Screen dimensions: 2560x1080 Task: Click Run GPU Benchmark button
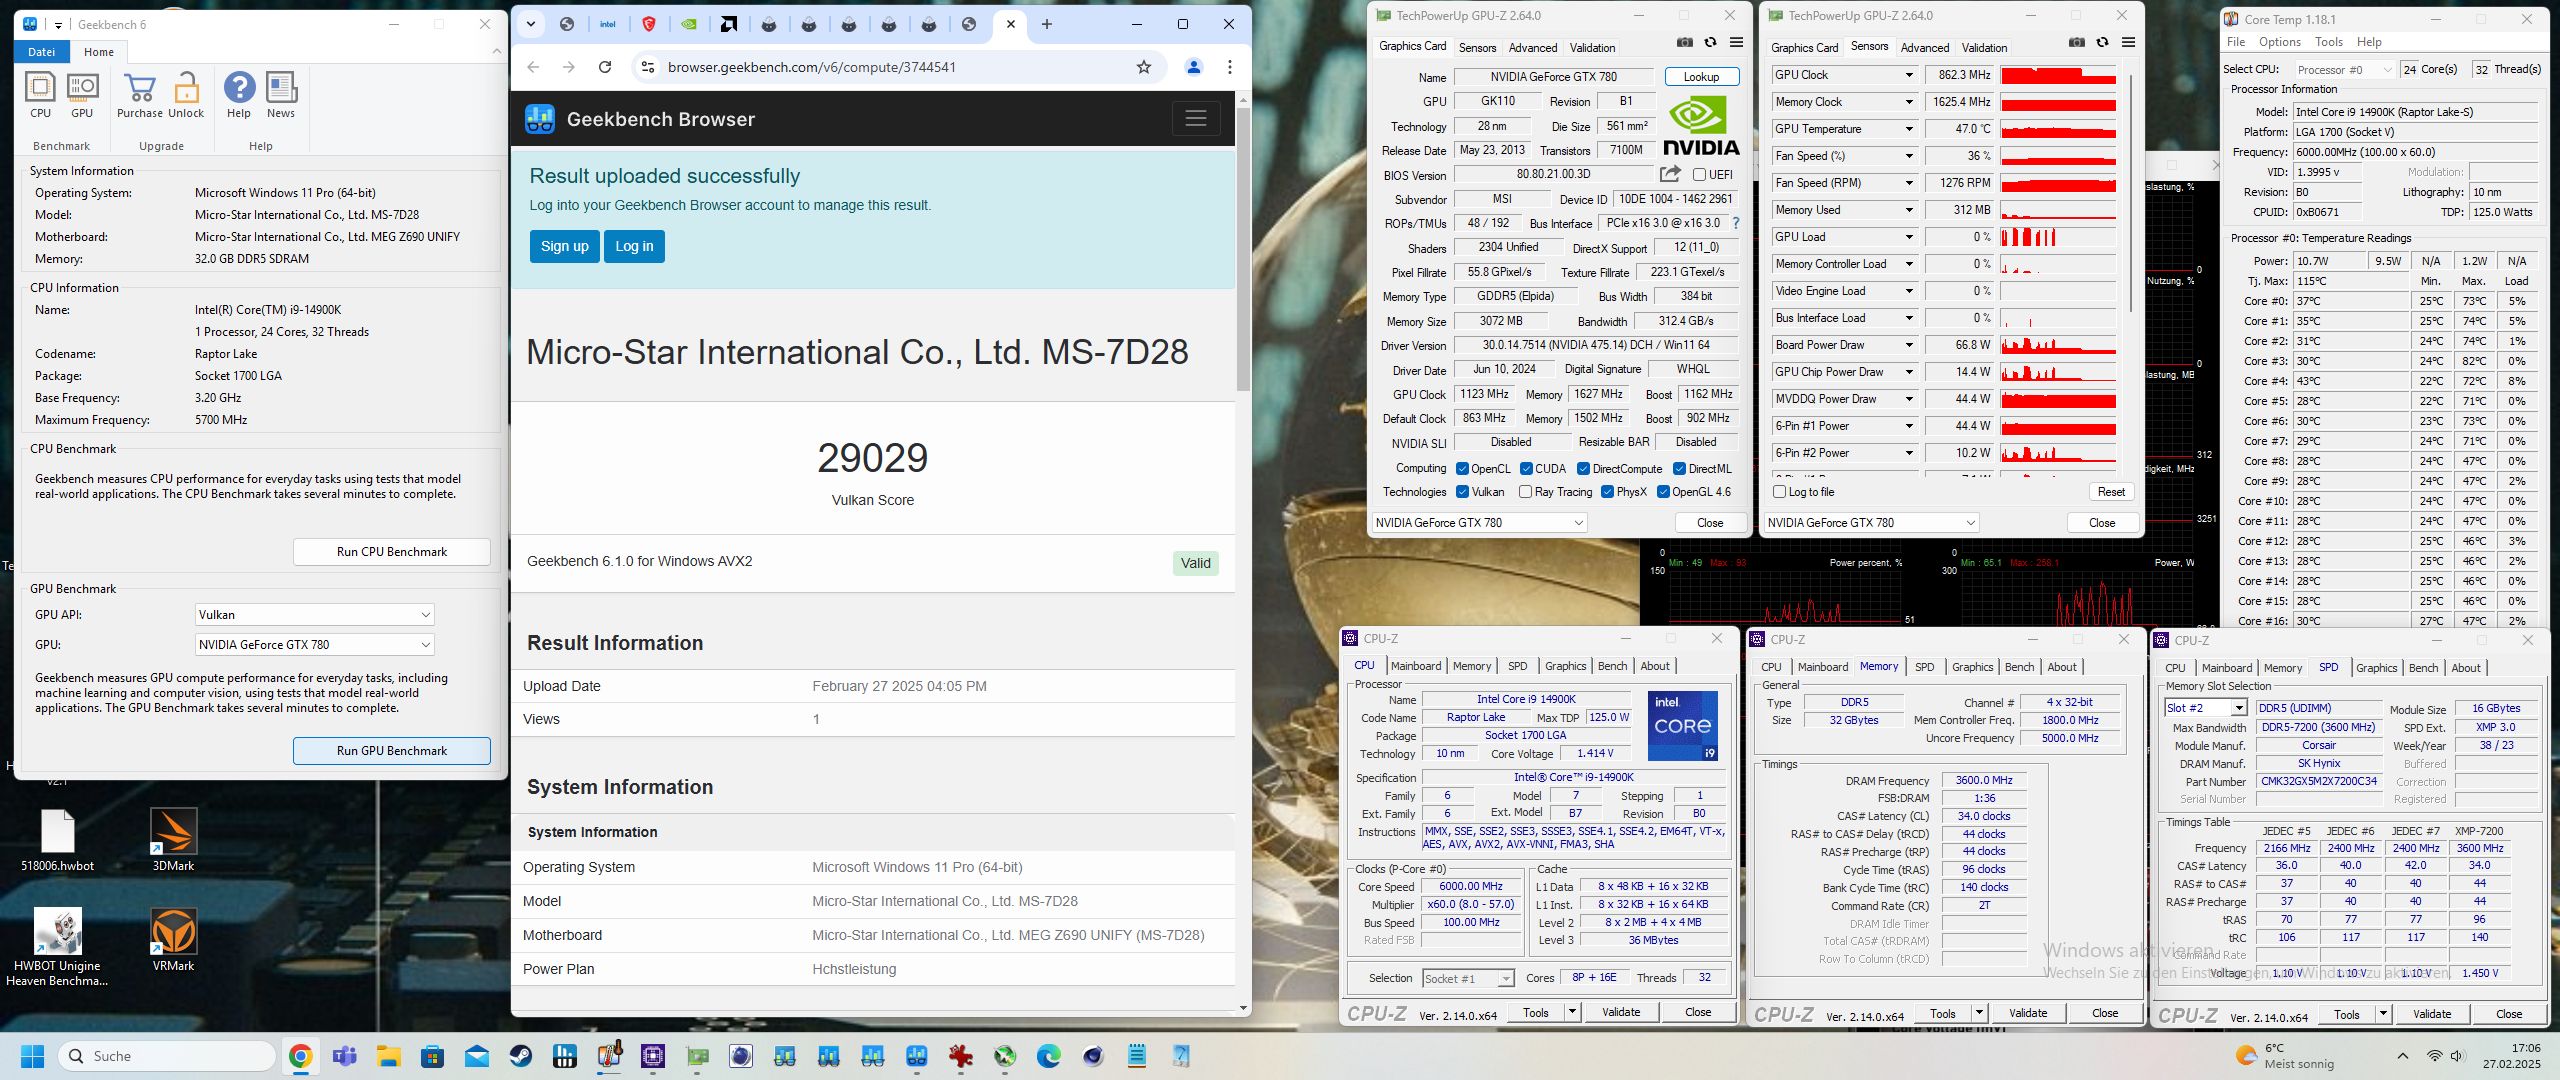[392, 751]
